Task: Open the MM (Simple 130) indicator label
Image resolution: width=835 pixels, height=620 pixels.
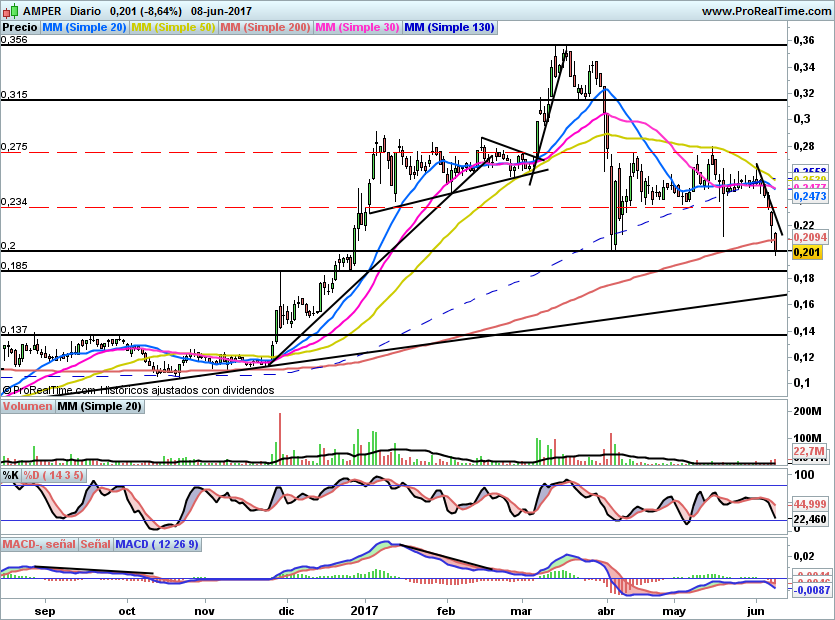Action: (449, 28)
